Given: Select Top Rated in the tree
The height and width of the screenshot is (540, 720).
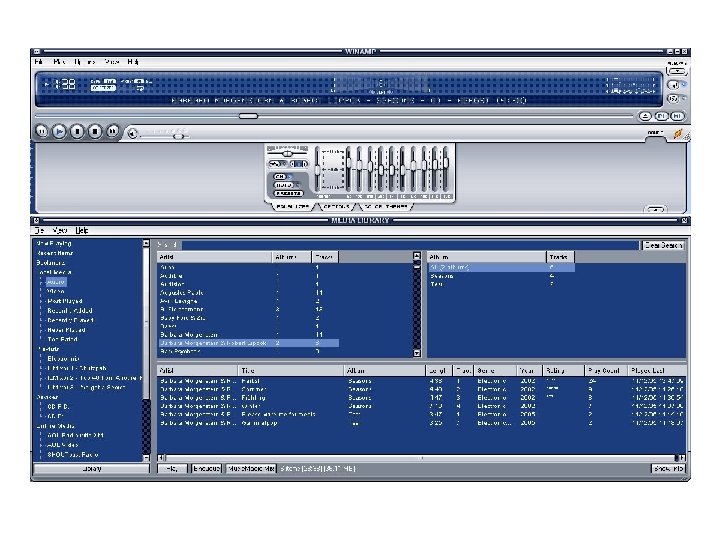Looking at the screenshot, I should pos(62,339).
